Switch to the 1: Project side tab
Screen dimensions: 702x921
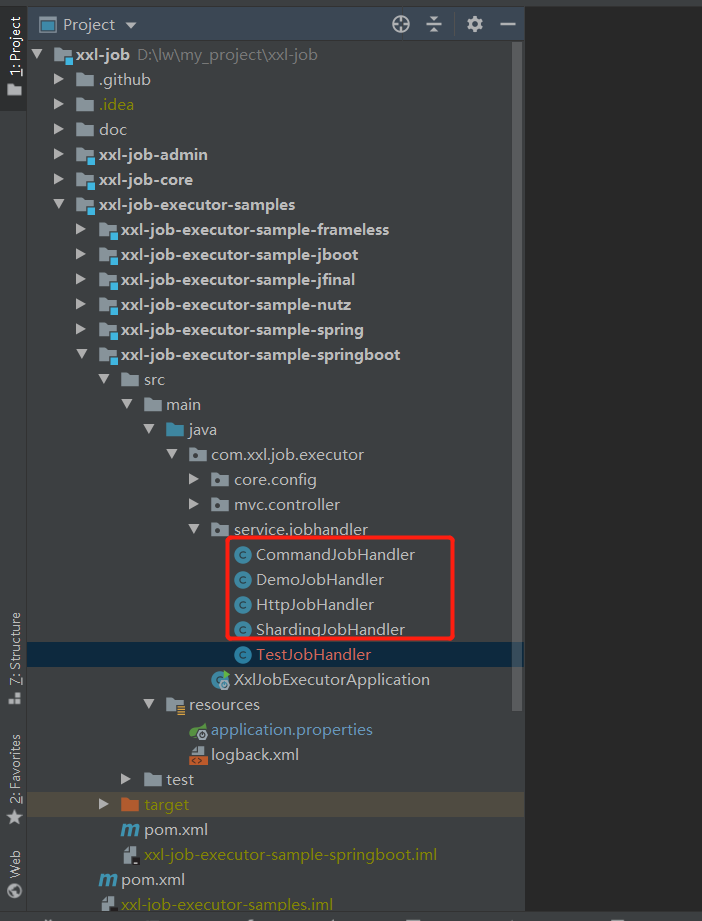point(14,56)
